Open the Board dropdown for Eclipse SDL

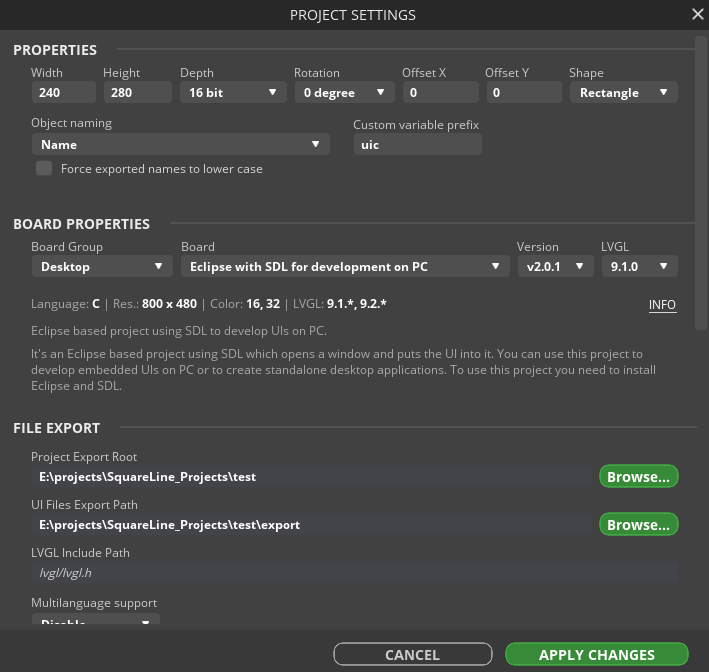click(x=345, y=267)
